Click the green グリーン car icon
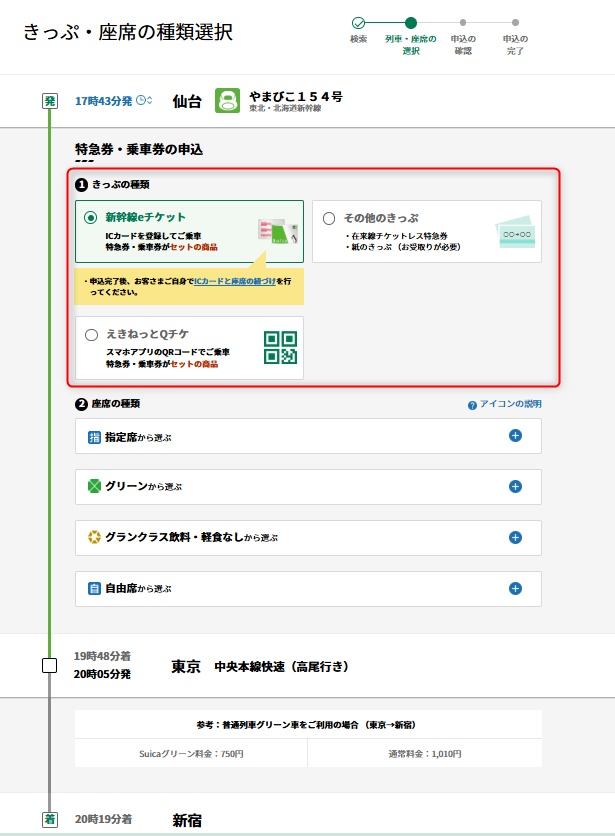Screen dimensions: 615x836 [x=94, y=487]
